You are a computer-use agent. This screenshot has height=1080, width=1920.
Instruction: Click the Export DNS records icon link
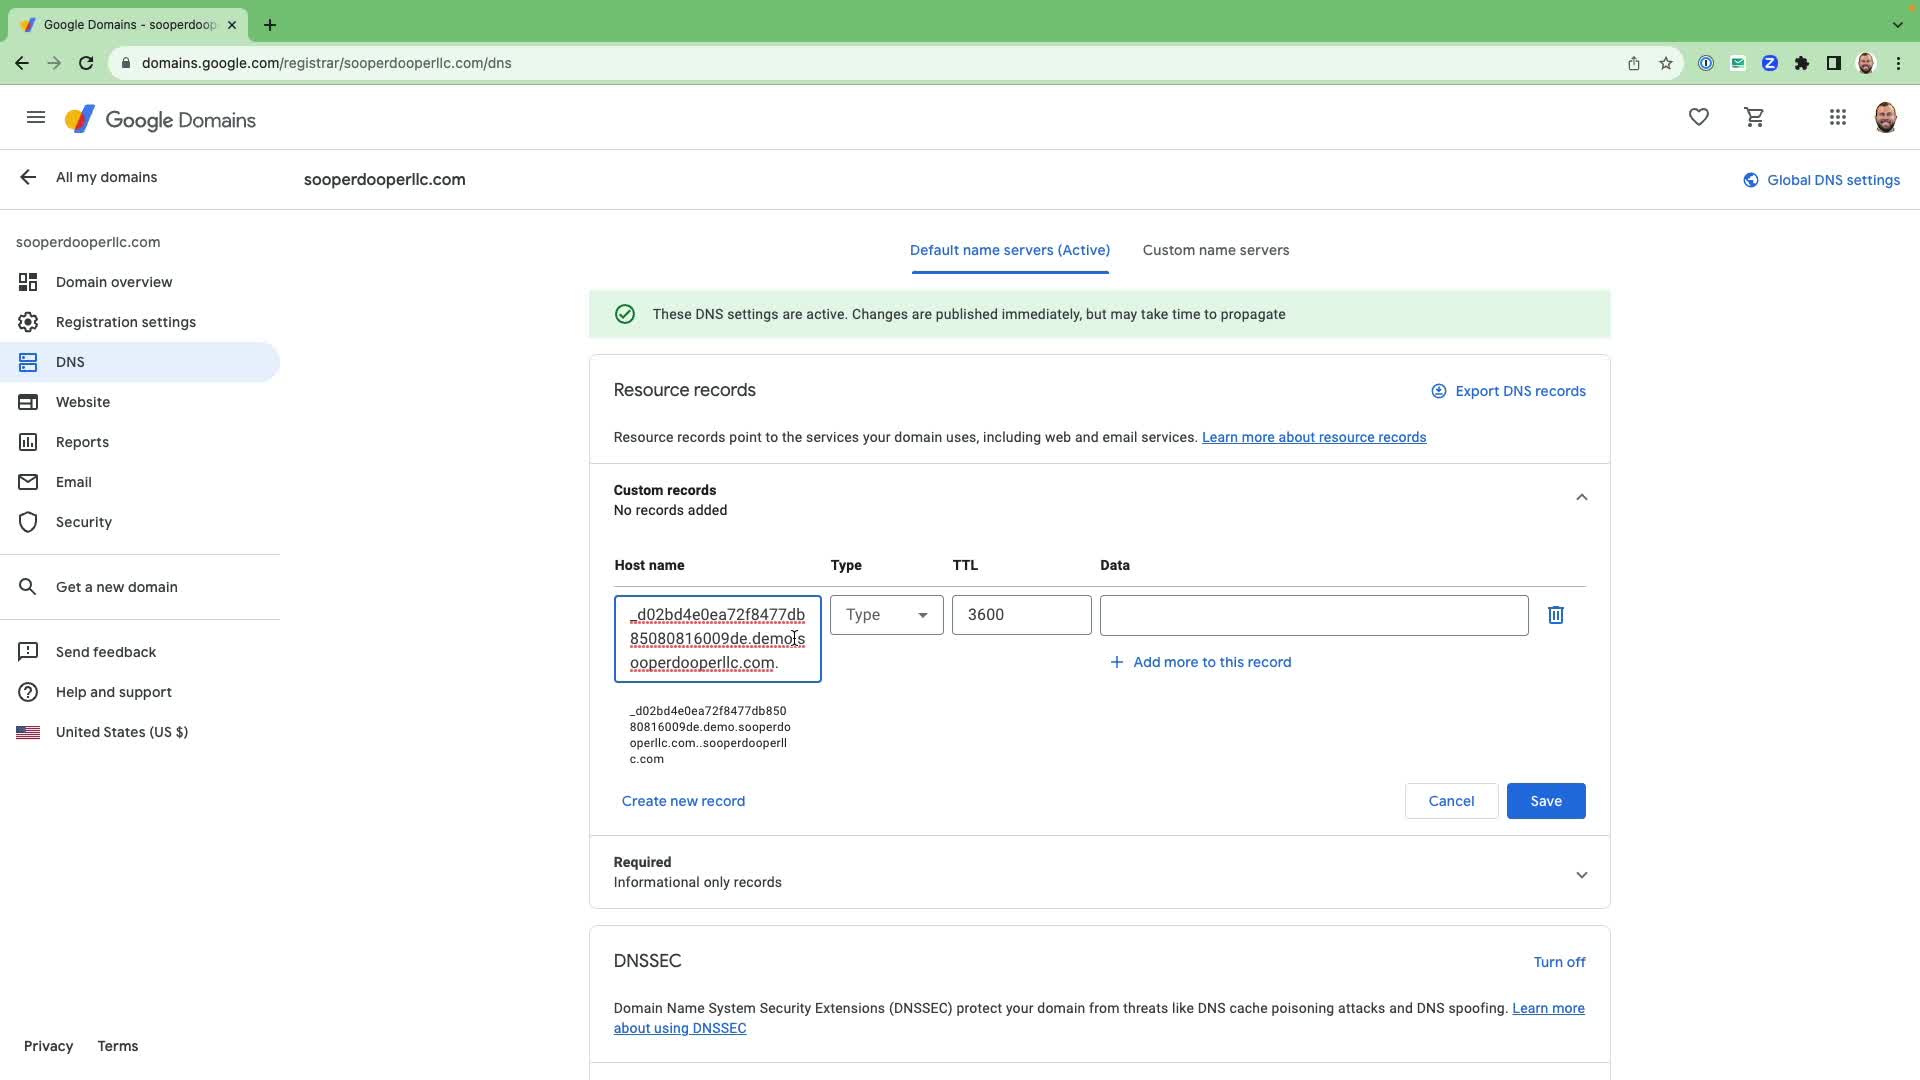(x=1508, y=391)
